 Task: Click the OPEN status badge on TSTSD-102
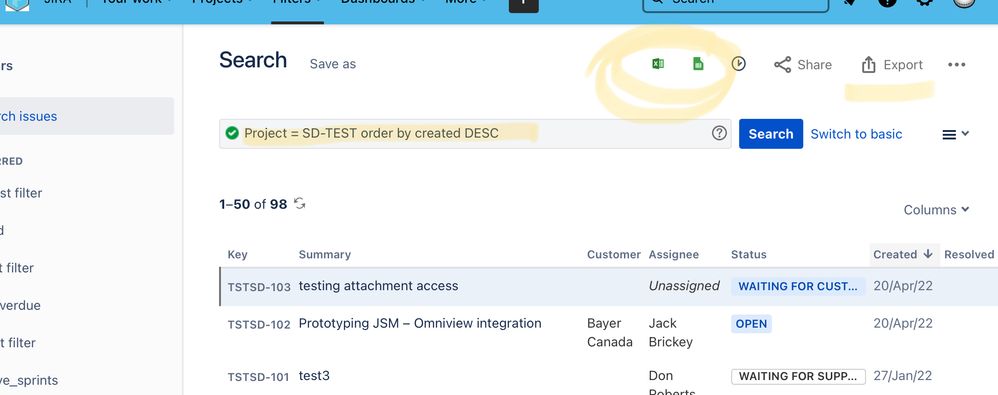[751, 323]
